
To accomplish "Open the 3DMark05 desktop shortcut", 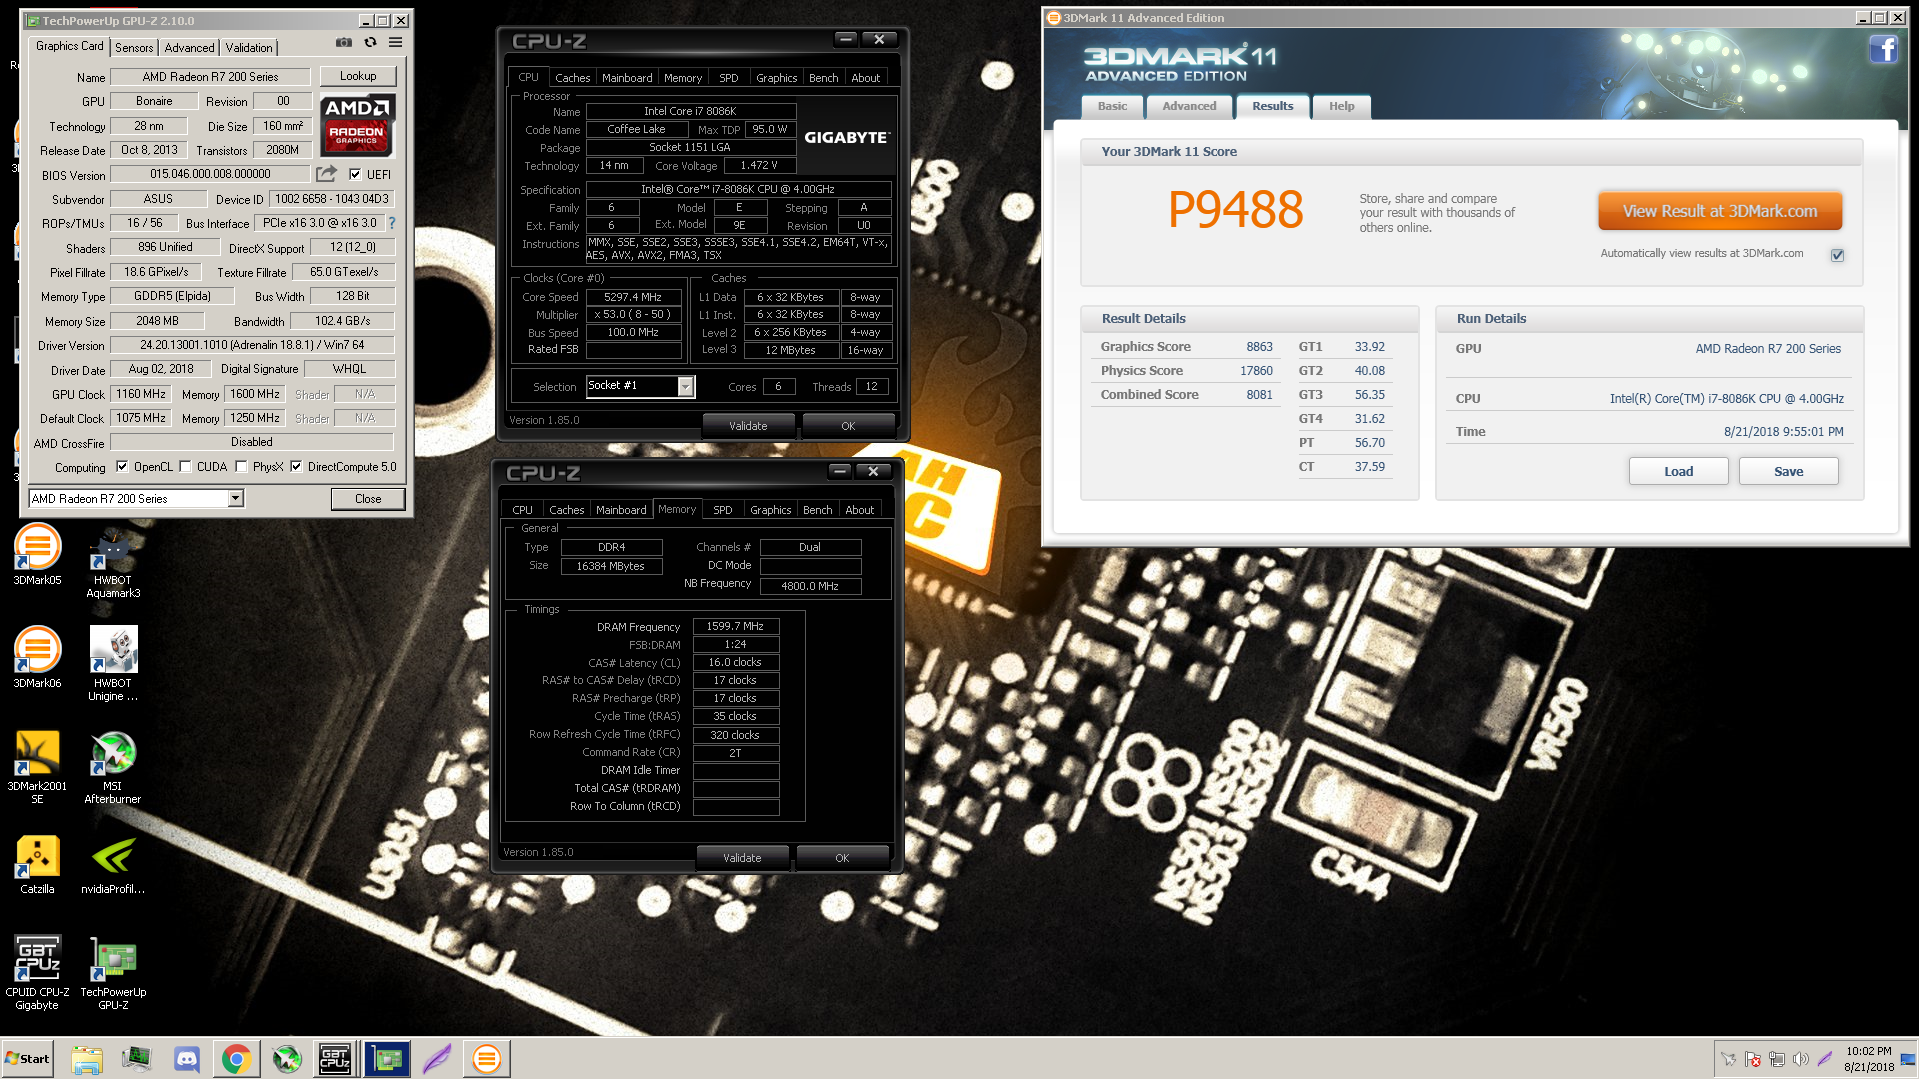I will 37,555.
